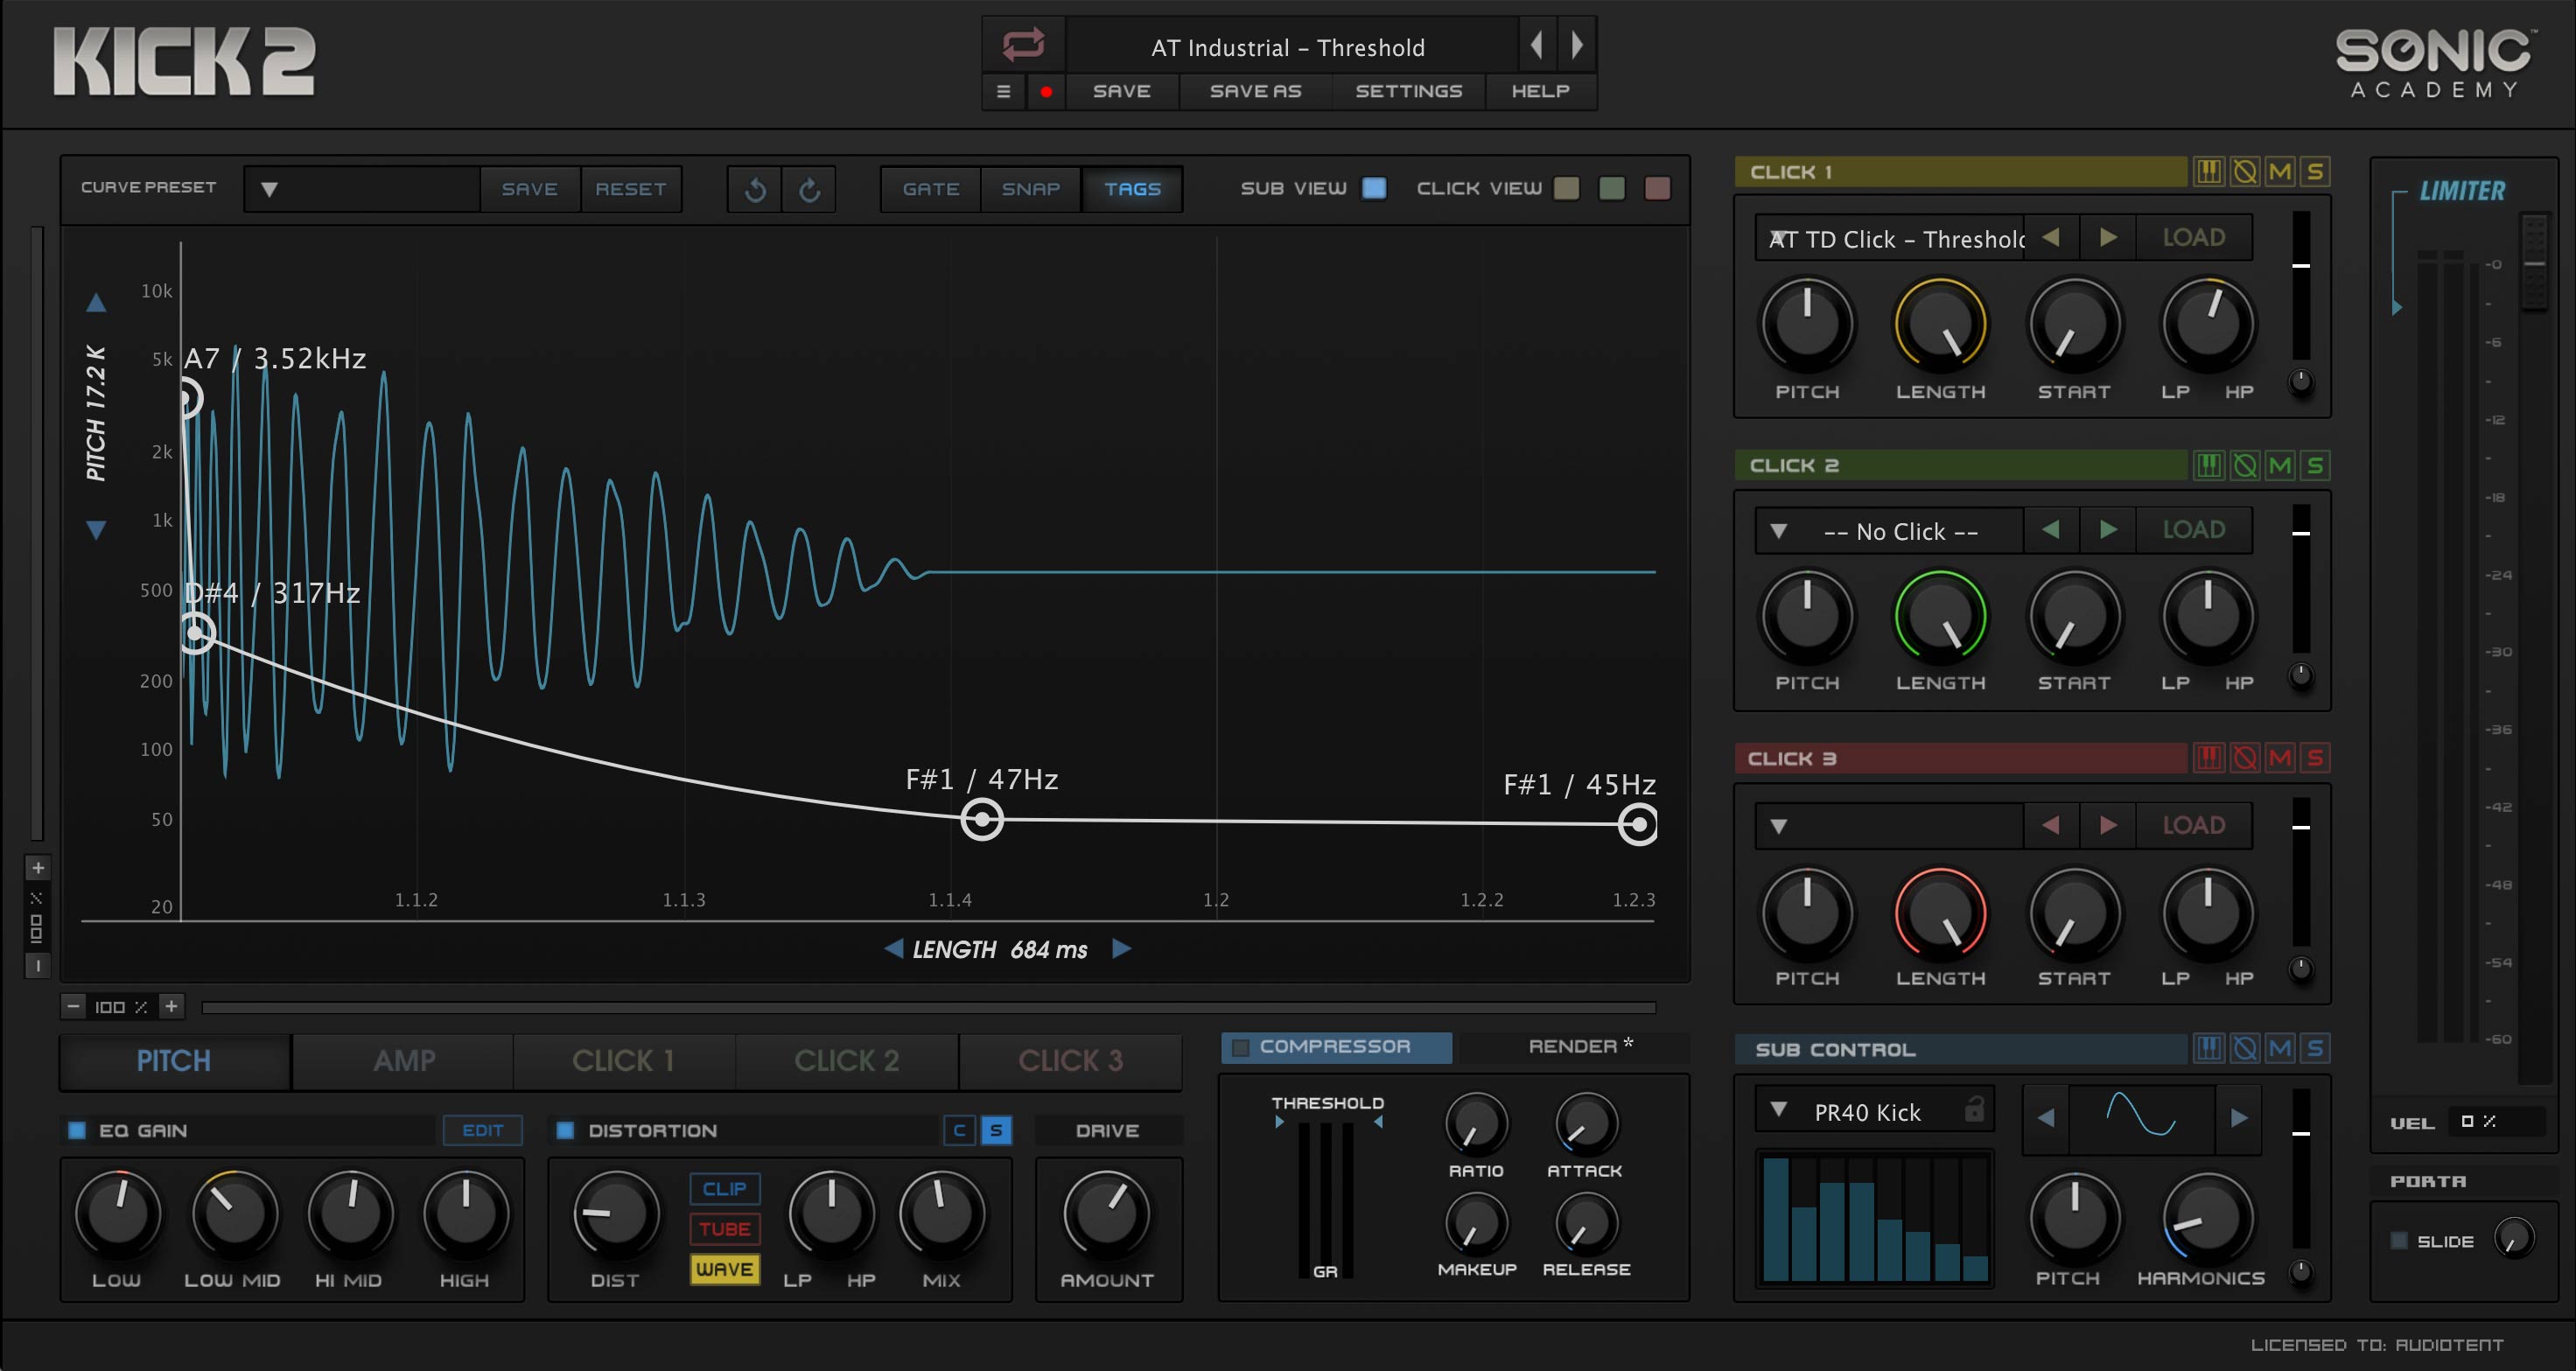Open the Settings menu
This screenshot has width=2576, height=1371.
point(1408,92)
